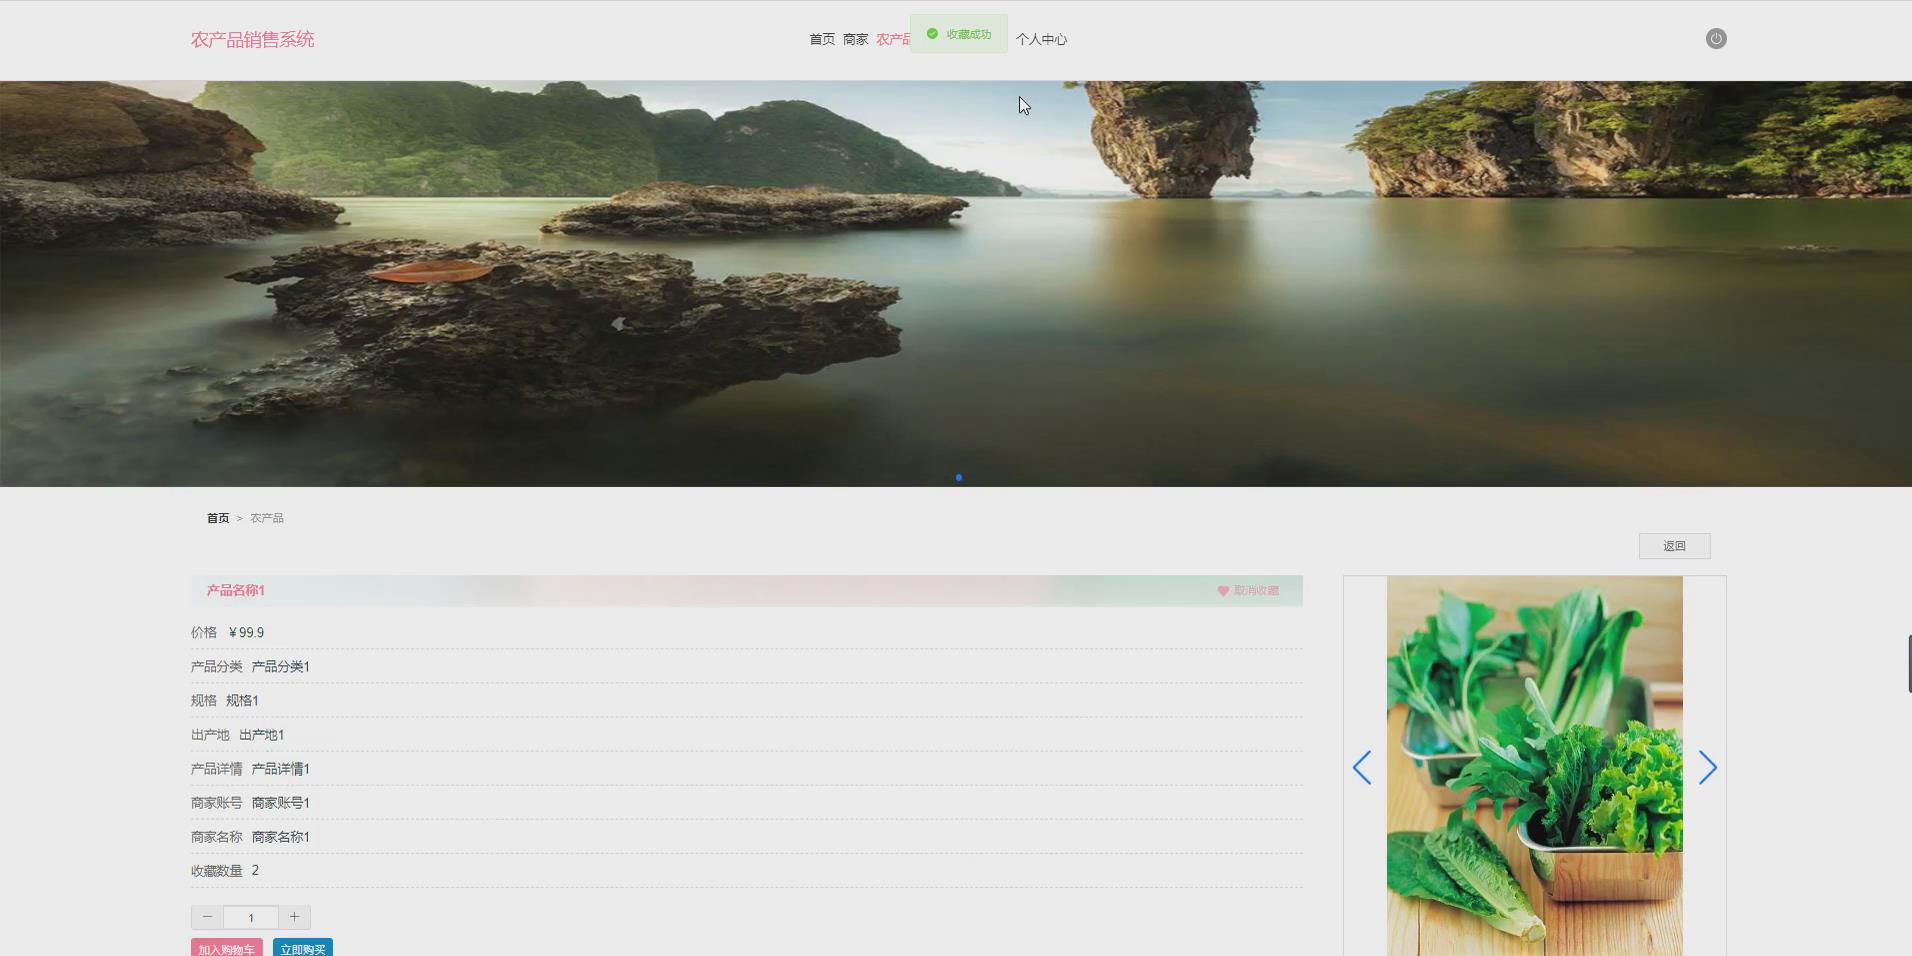Click the 返回 button
The image size is (1912, 956).
point(1675,546)
